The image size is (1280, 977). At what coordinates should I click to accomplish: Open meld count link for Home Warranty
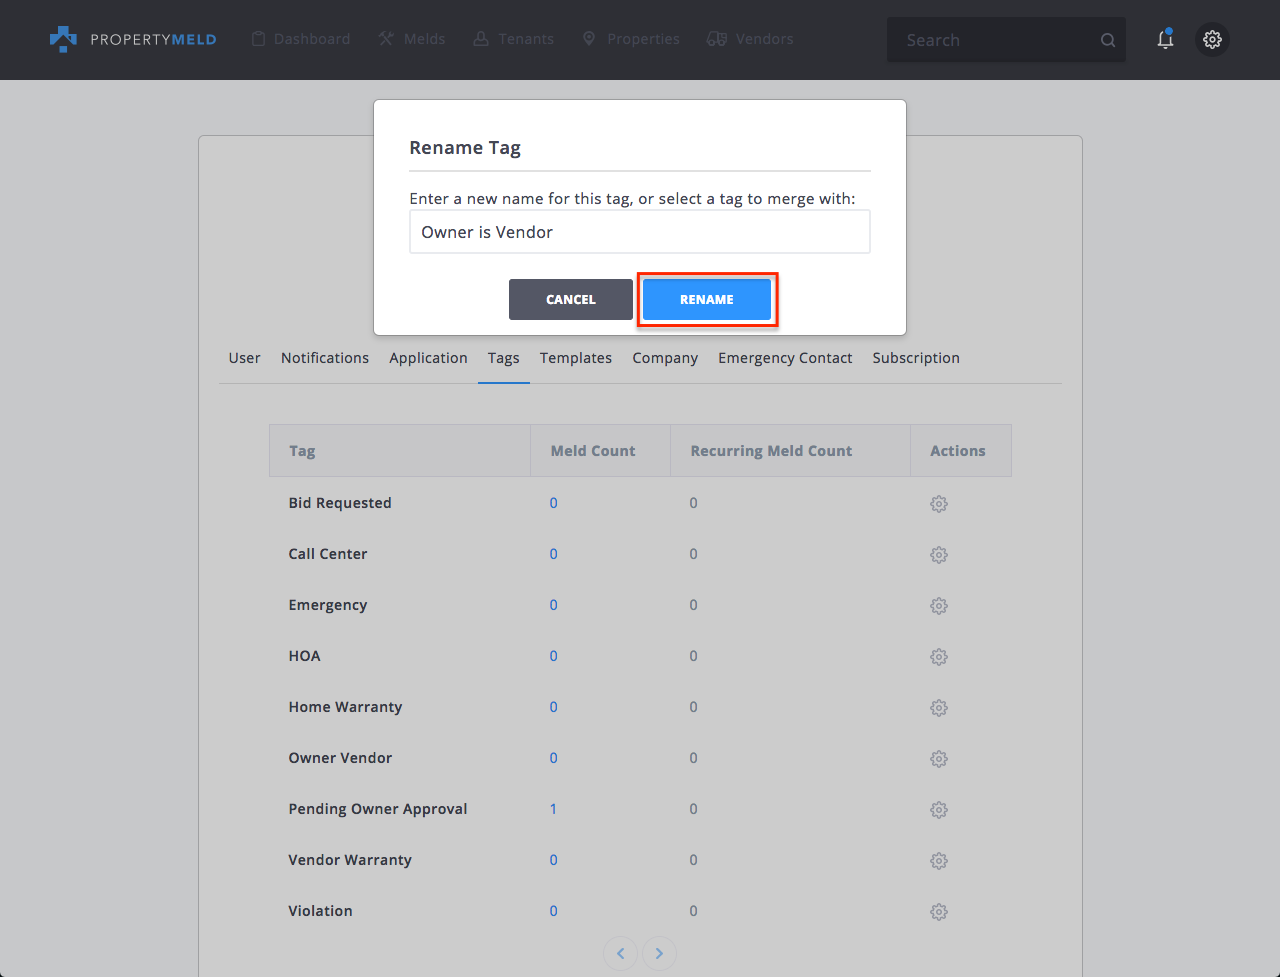click(553, 707)
